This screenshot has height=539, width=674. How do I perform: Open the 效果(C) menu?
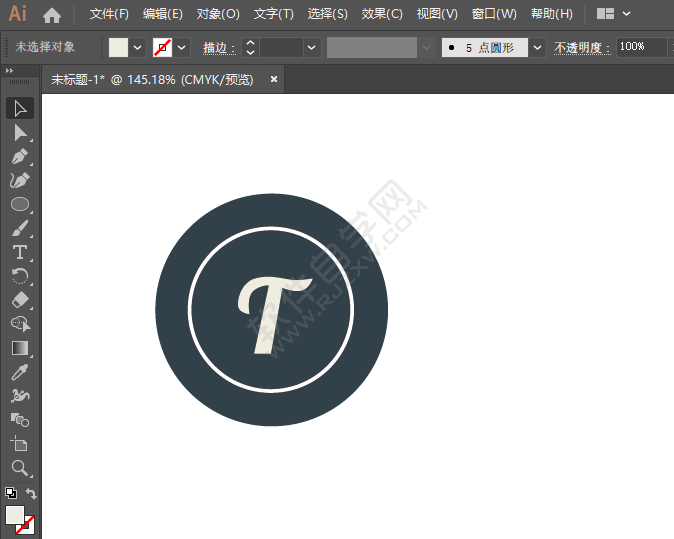coord(381,14)
